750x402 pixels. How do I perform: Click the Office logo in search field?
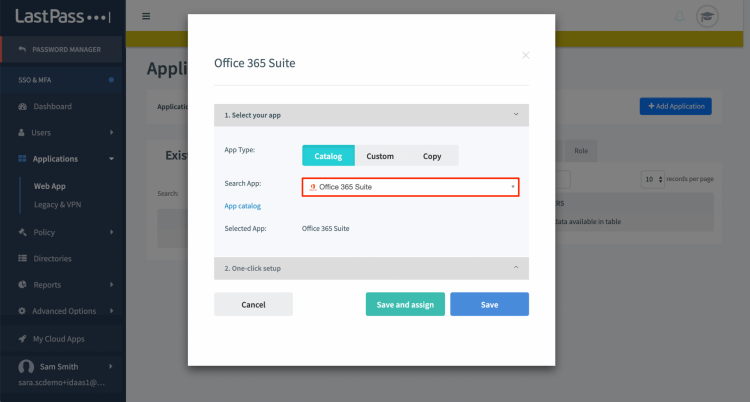coord(313,187)
